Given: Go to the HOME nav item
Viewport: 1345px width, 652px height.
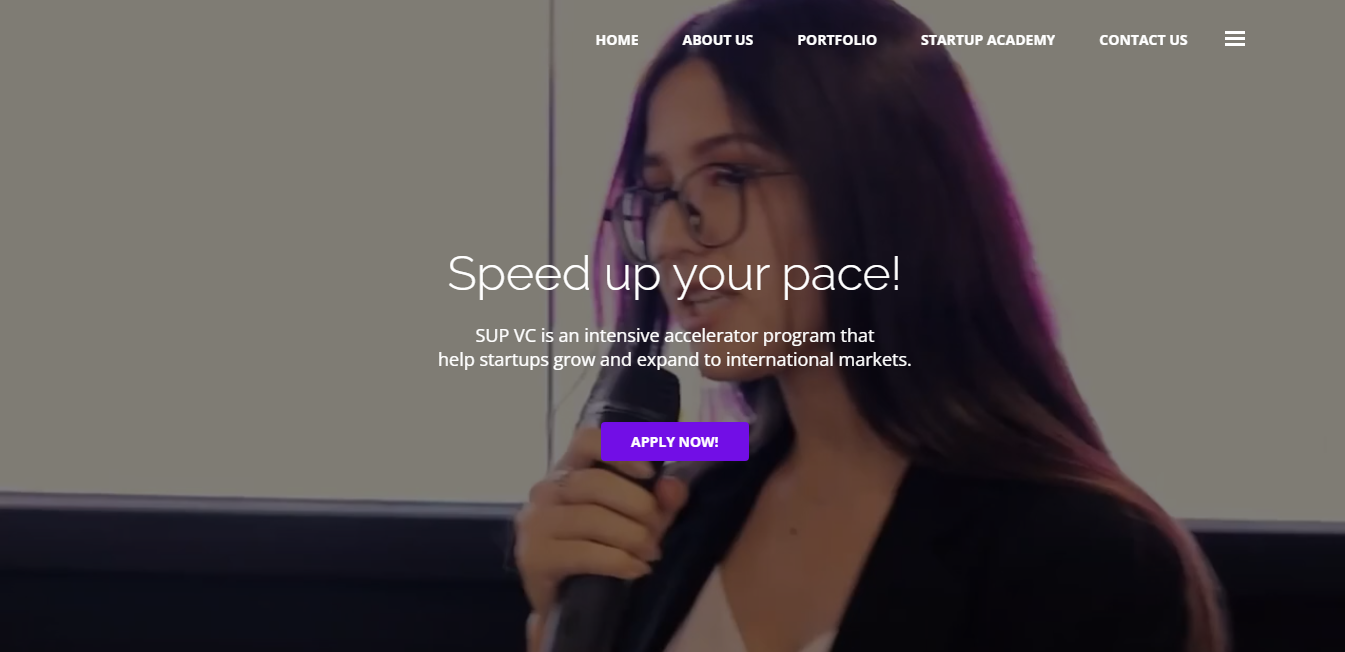Looking at the screenshot, I should tap(617, 40).
